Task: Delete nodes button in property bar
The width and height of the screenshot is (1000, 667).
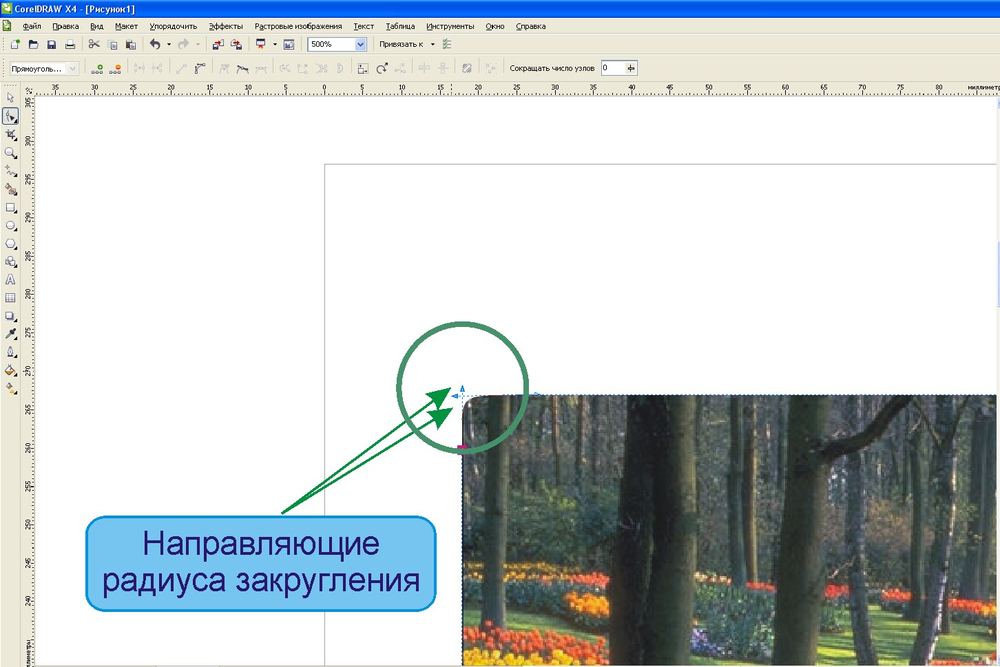Action: [115, 68]
